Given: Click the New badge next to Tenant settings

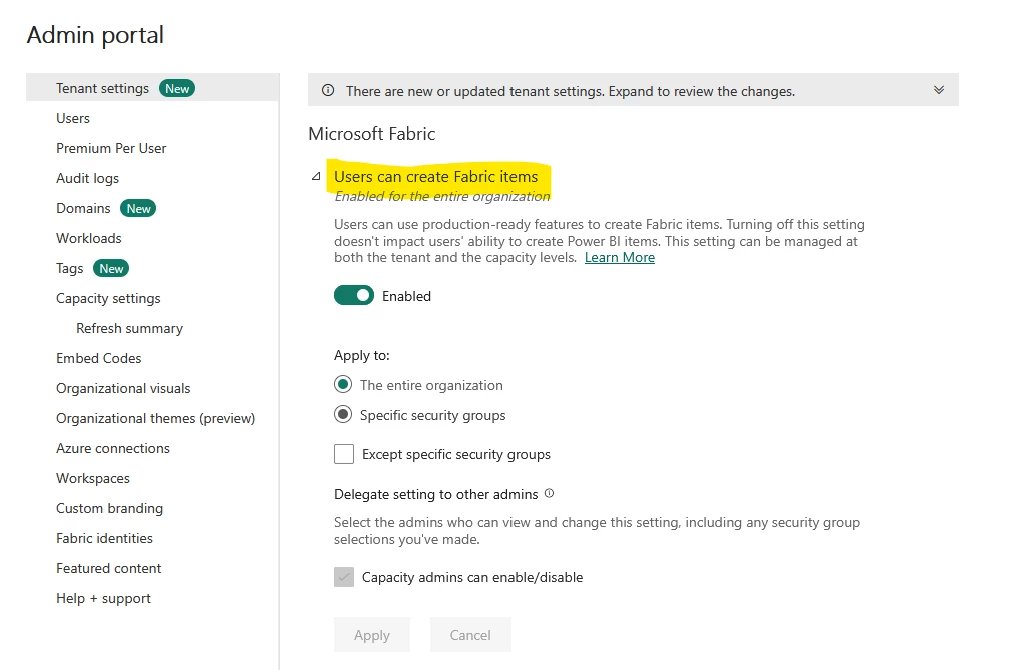Looking at the screenshot, I should pyautogui.click(x=177, y=88).
